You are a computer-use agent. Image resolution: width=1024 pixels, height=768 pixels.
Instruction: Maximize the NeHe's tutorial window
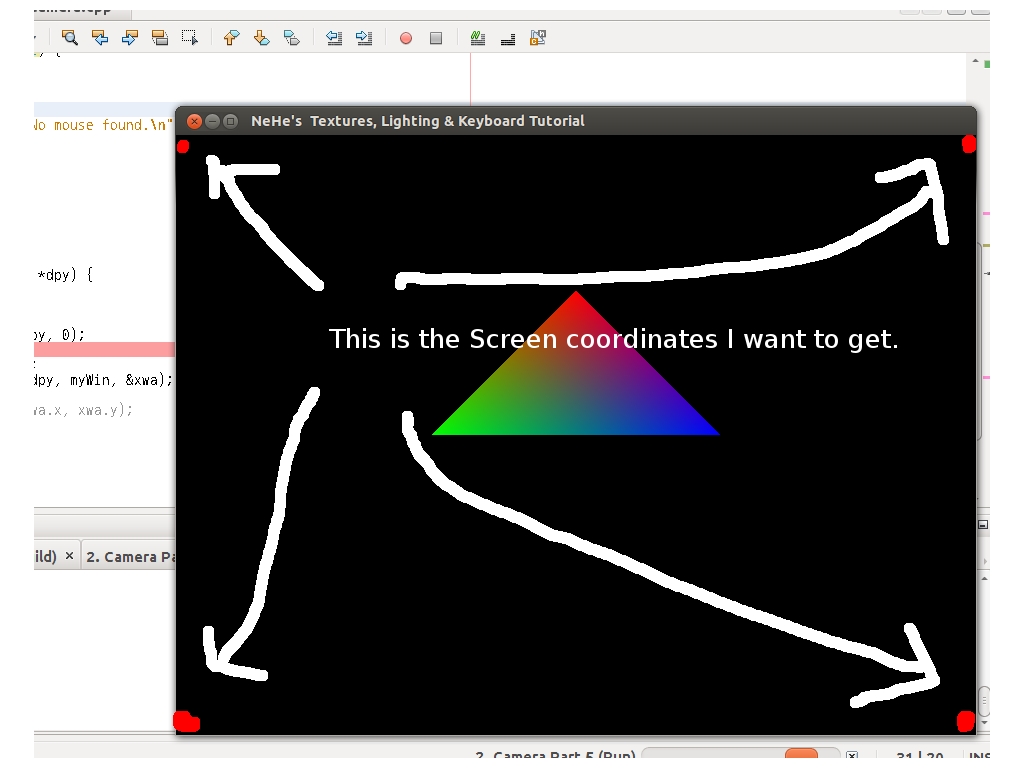point(231,121)
